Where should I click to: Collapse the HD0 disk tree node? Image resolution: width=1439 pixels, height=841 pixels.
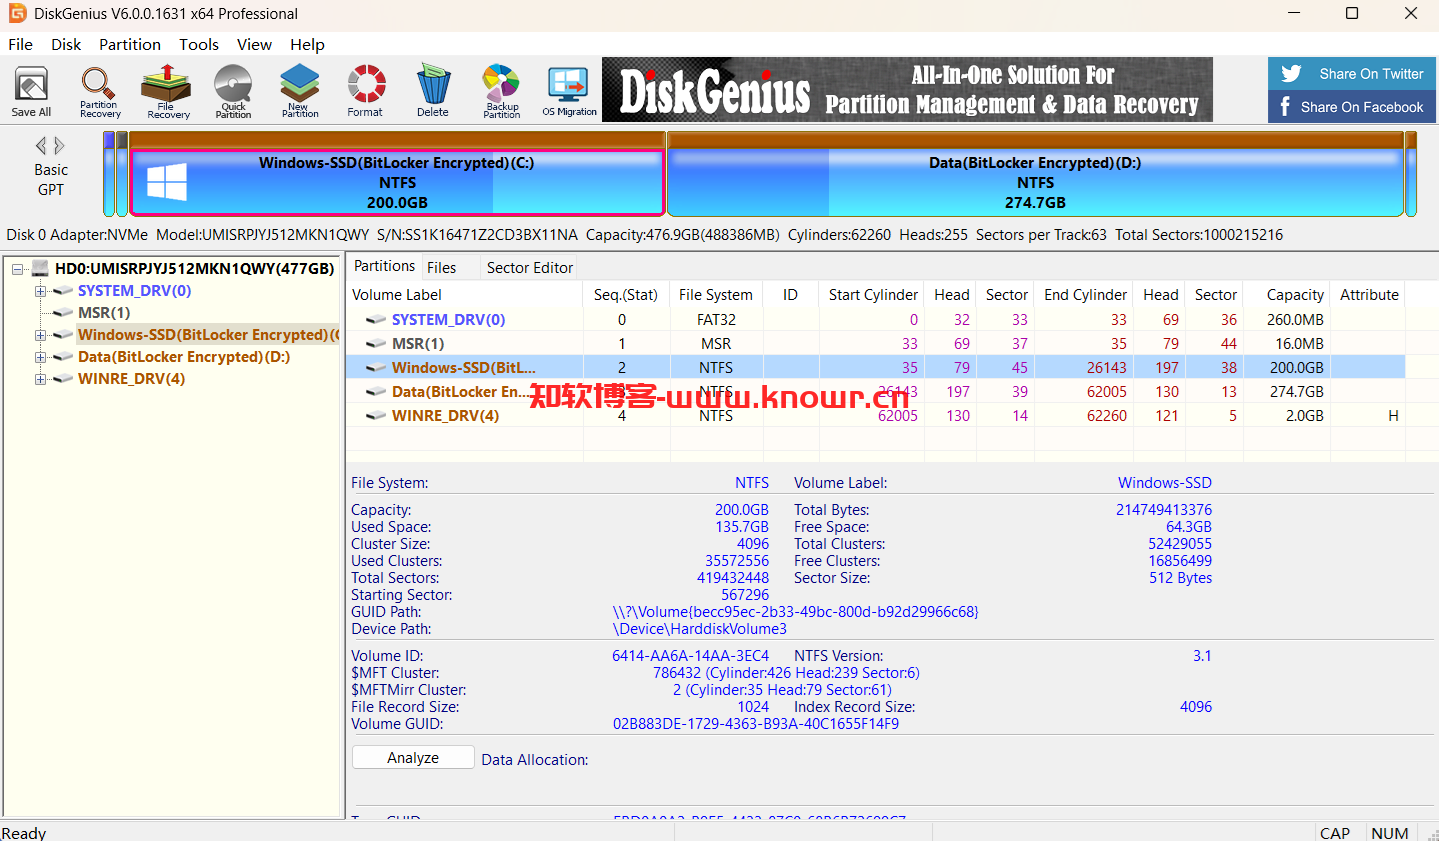18,269
